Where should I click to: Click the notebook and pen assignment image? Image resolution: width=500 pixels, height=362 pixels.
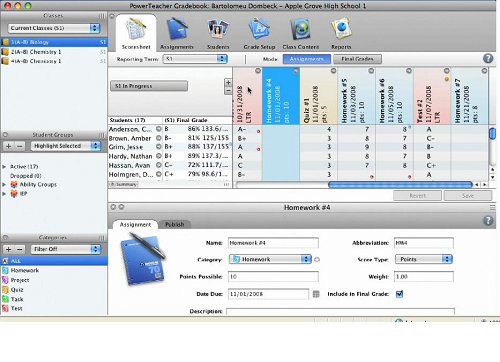pos(143,259)
